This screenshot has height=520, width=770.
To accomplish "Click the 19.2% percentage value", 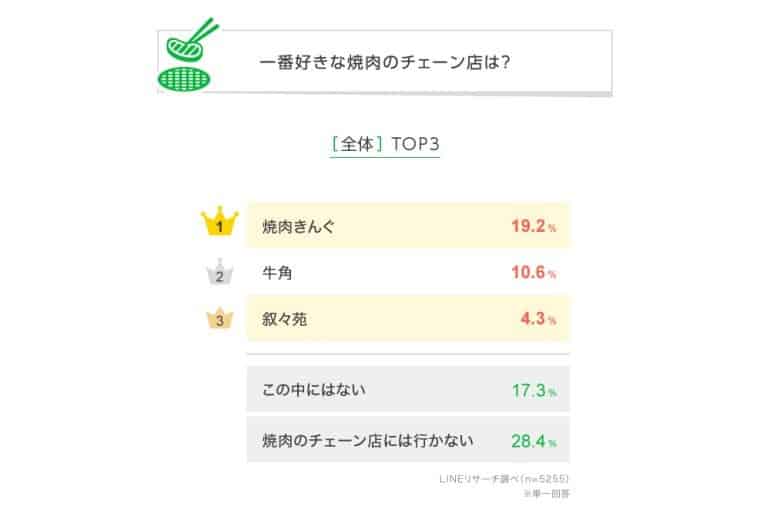I will point(532,226).
